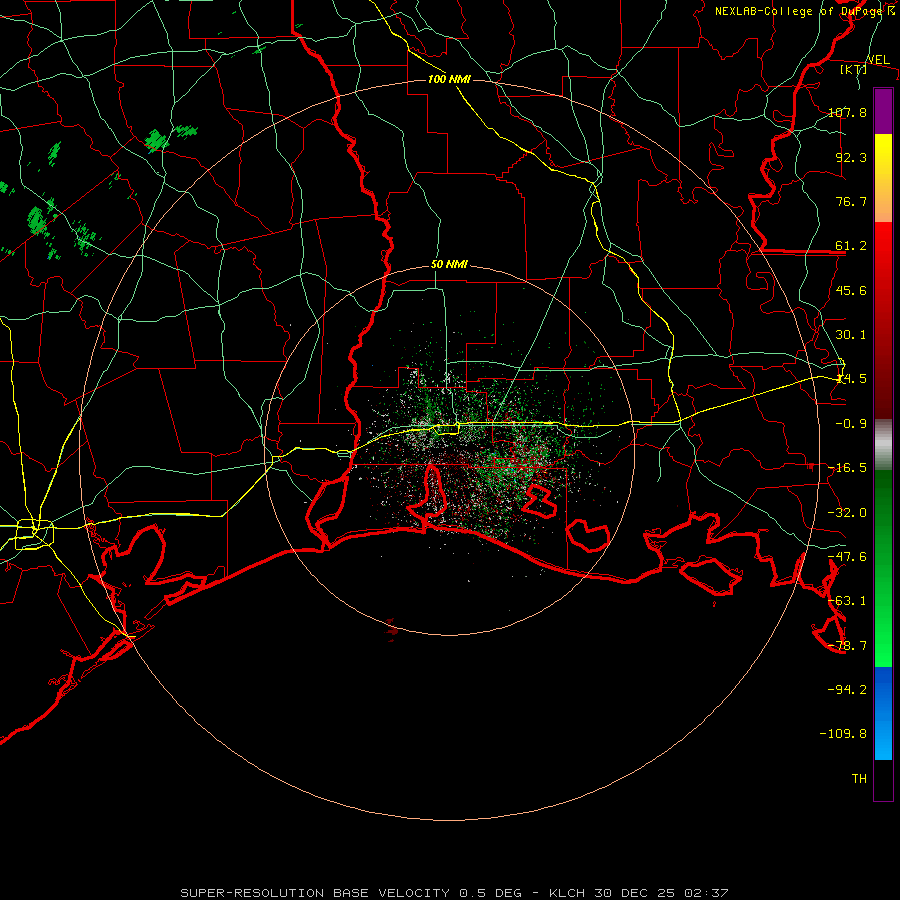The image size is (900, 900).
Task: Click the -78.7 velocity scale value
Action: pos(847,646)
